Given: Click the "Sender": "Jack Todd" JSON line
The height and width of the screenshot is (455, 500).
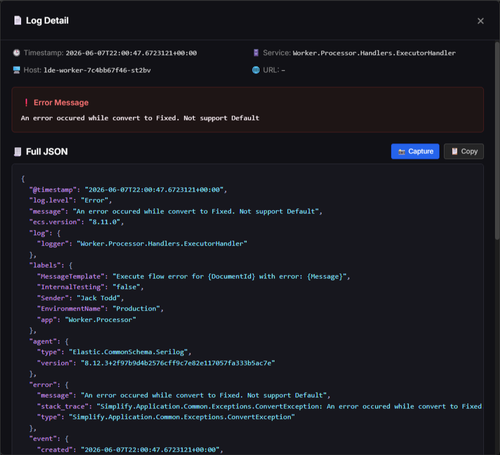Looking at the screenshot, I should 80,298.
